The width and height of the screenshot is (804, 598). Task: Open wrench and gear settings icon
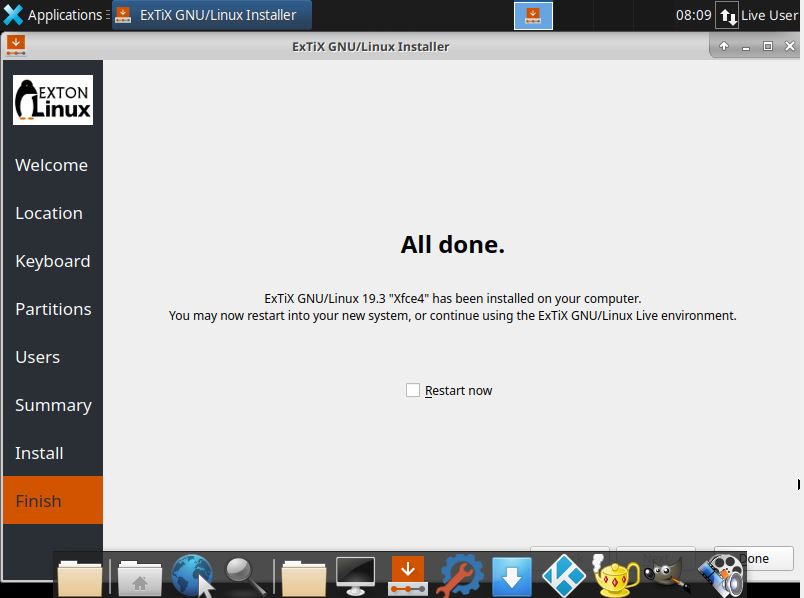pos(460,576)
